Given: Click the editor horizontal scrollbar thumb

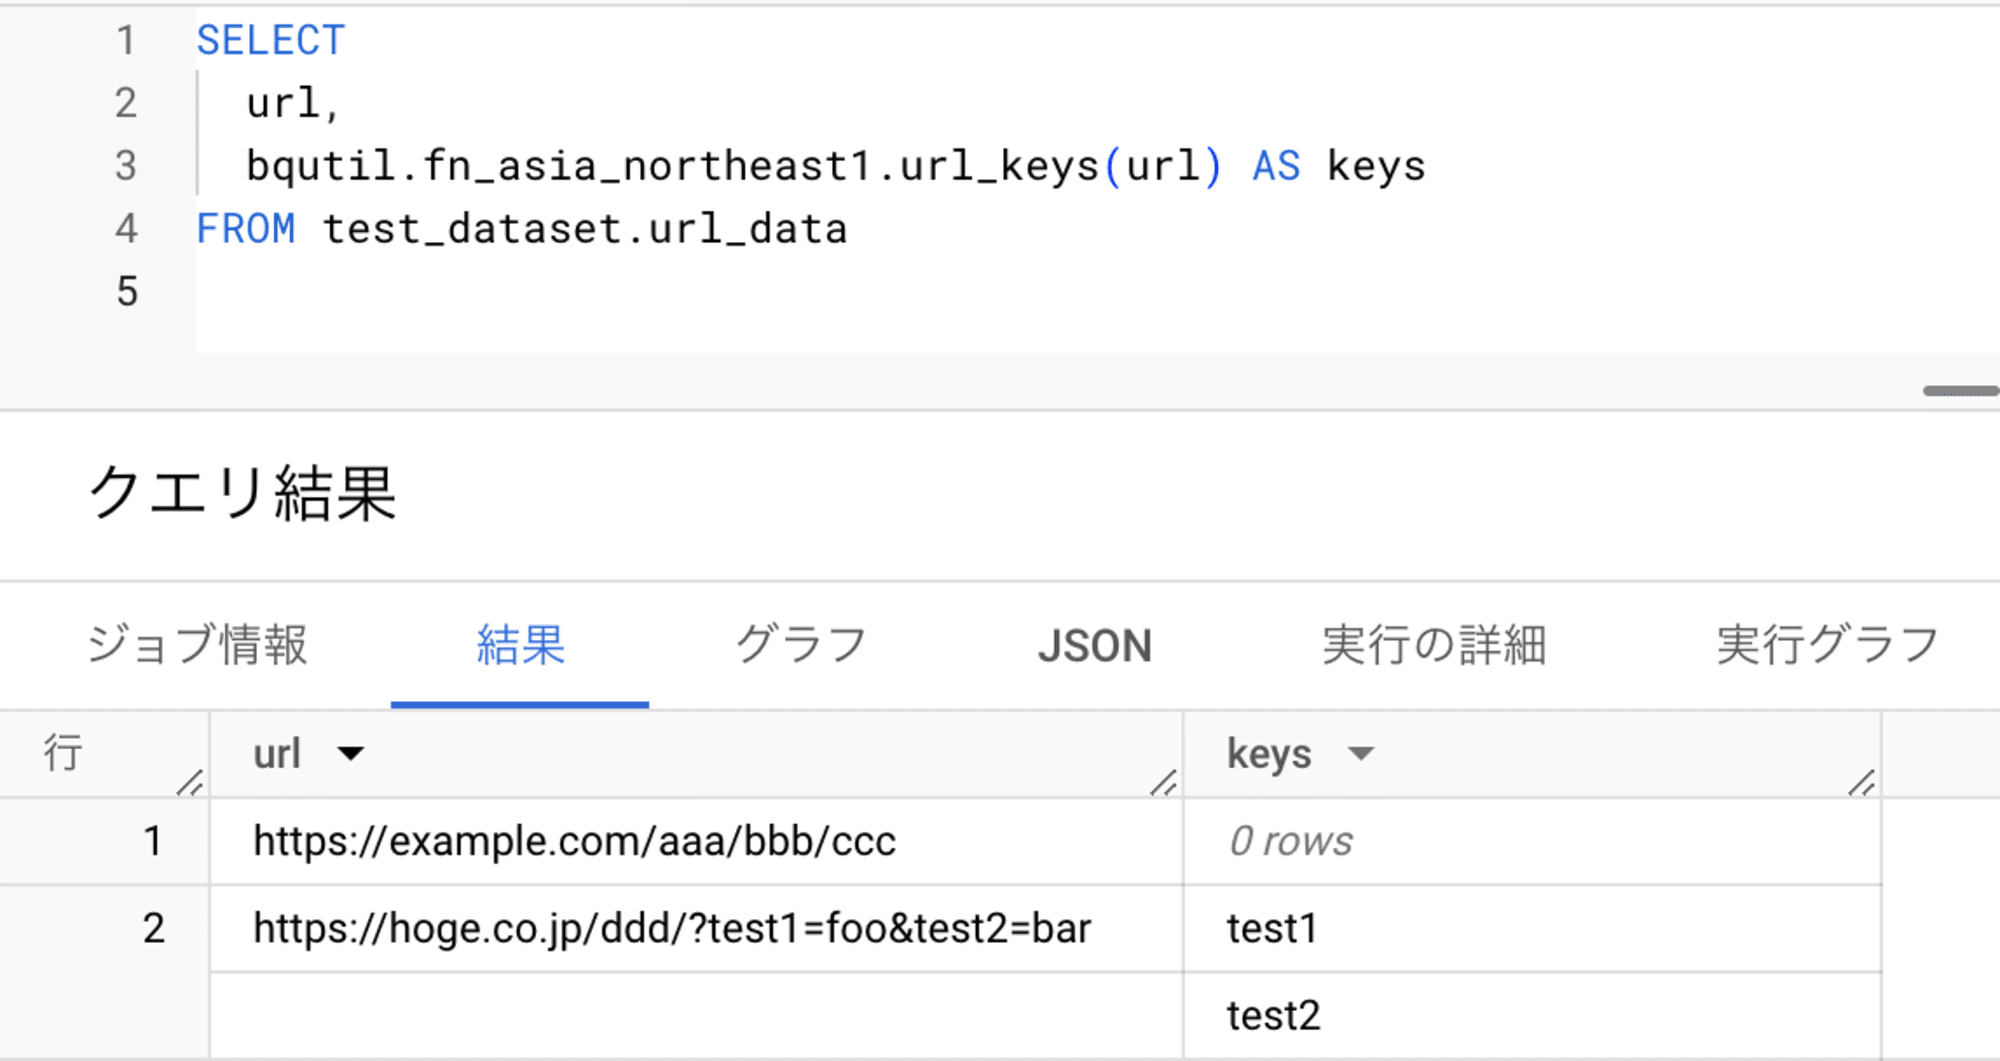Looking at the screenshot, I should tap(1961, 391).
